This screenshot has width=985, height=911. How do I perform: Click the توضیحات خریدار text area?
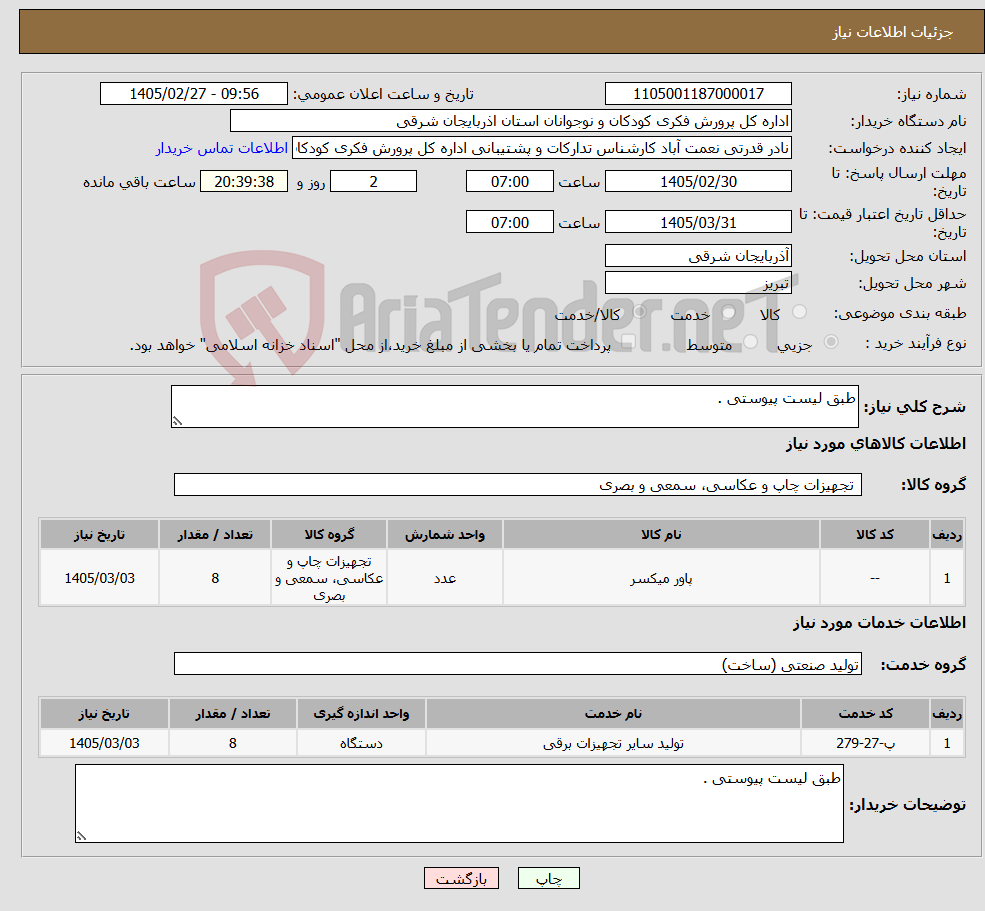(459, 803)
